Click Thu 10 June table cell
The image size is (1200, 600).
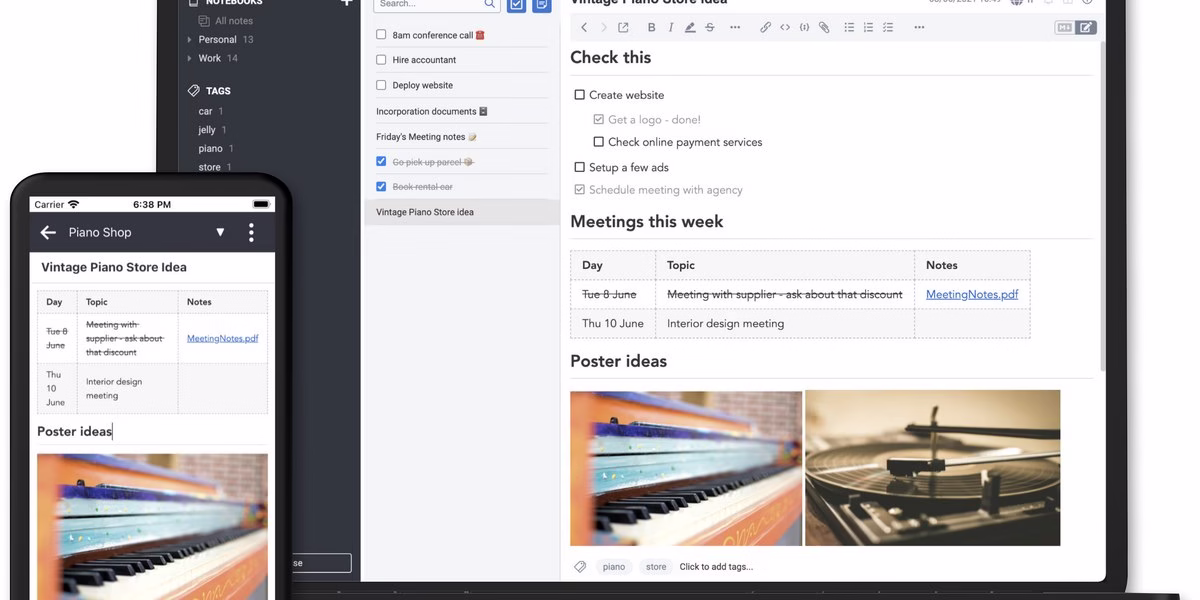(613, 324)
